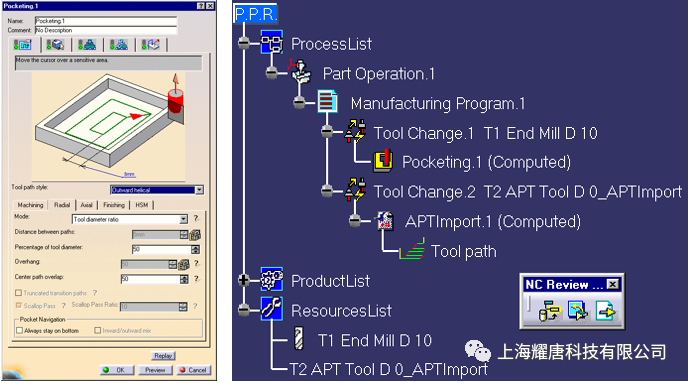Screen dimensions: 690x383
Task: Click the last NC Review toolbar icon
Action: tap(606, 310)
